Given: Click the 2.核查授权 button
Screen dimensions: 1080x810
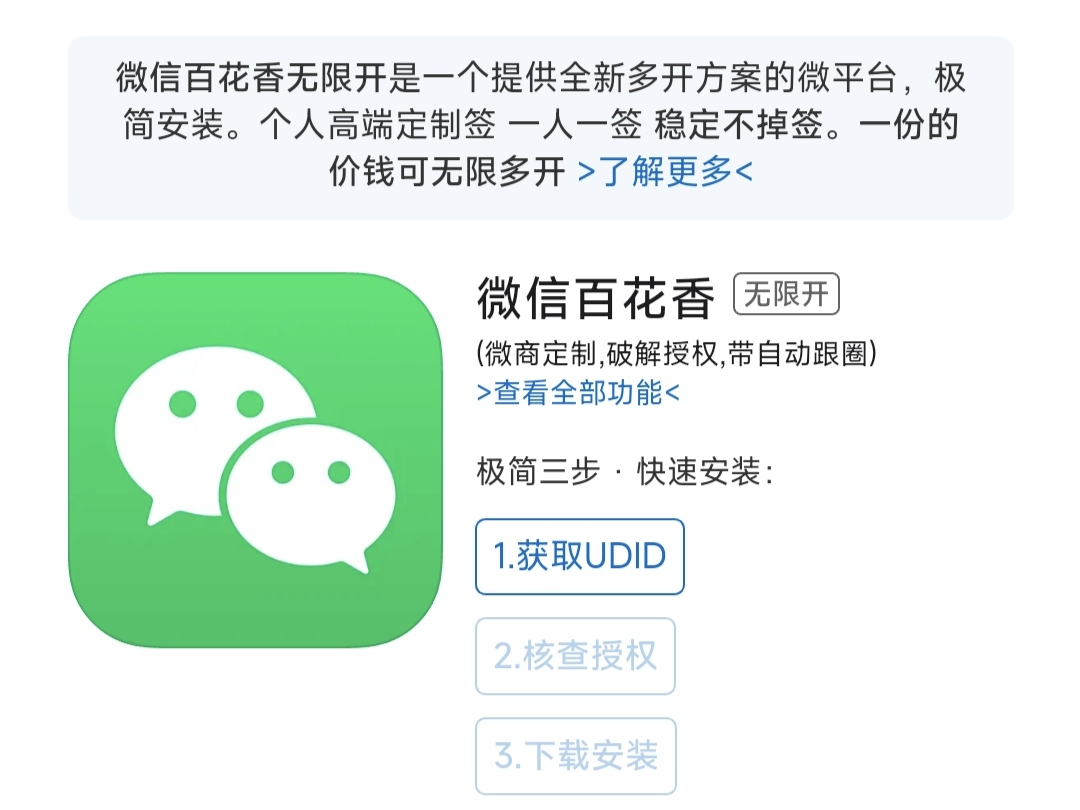Looking at the screenshot, I should pyautogui.click(x=575, y=656).
